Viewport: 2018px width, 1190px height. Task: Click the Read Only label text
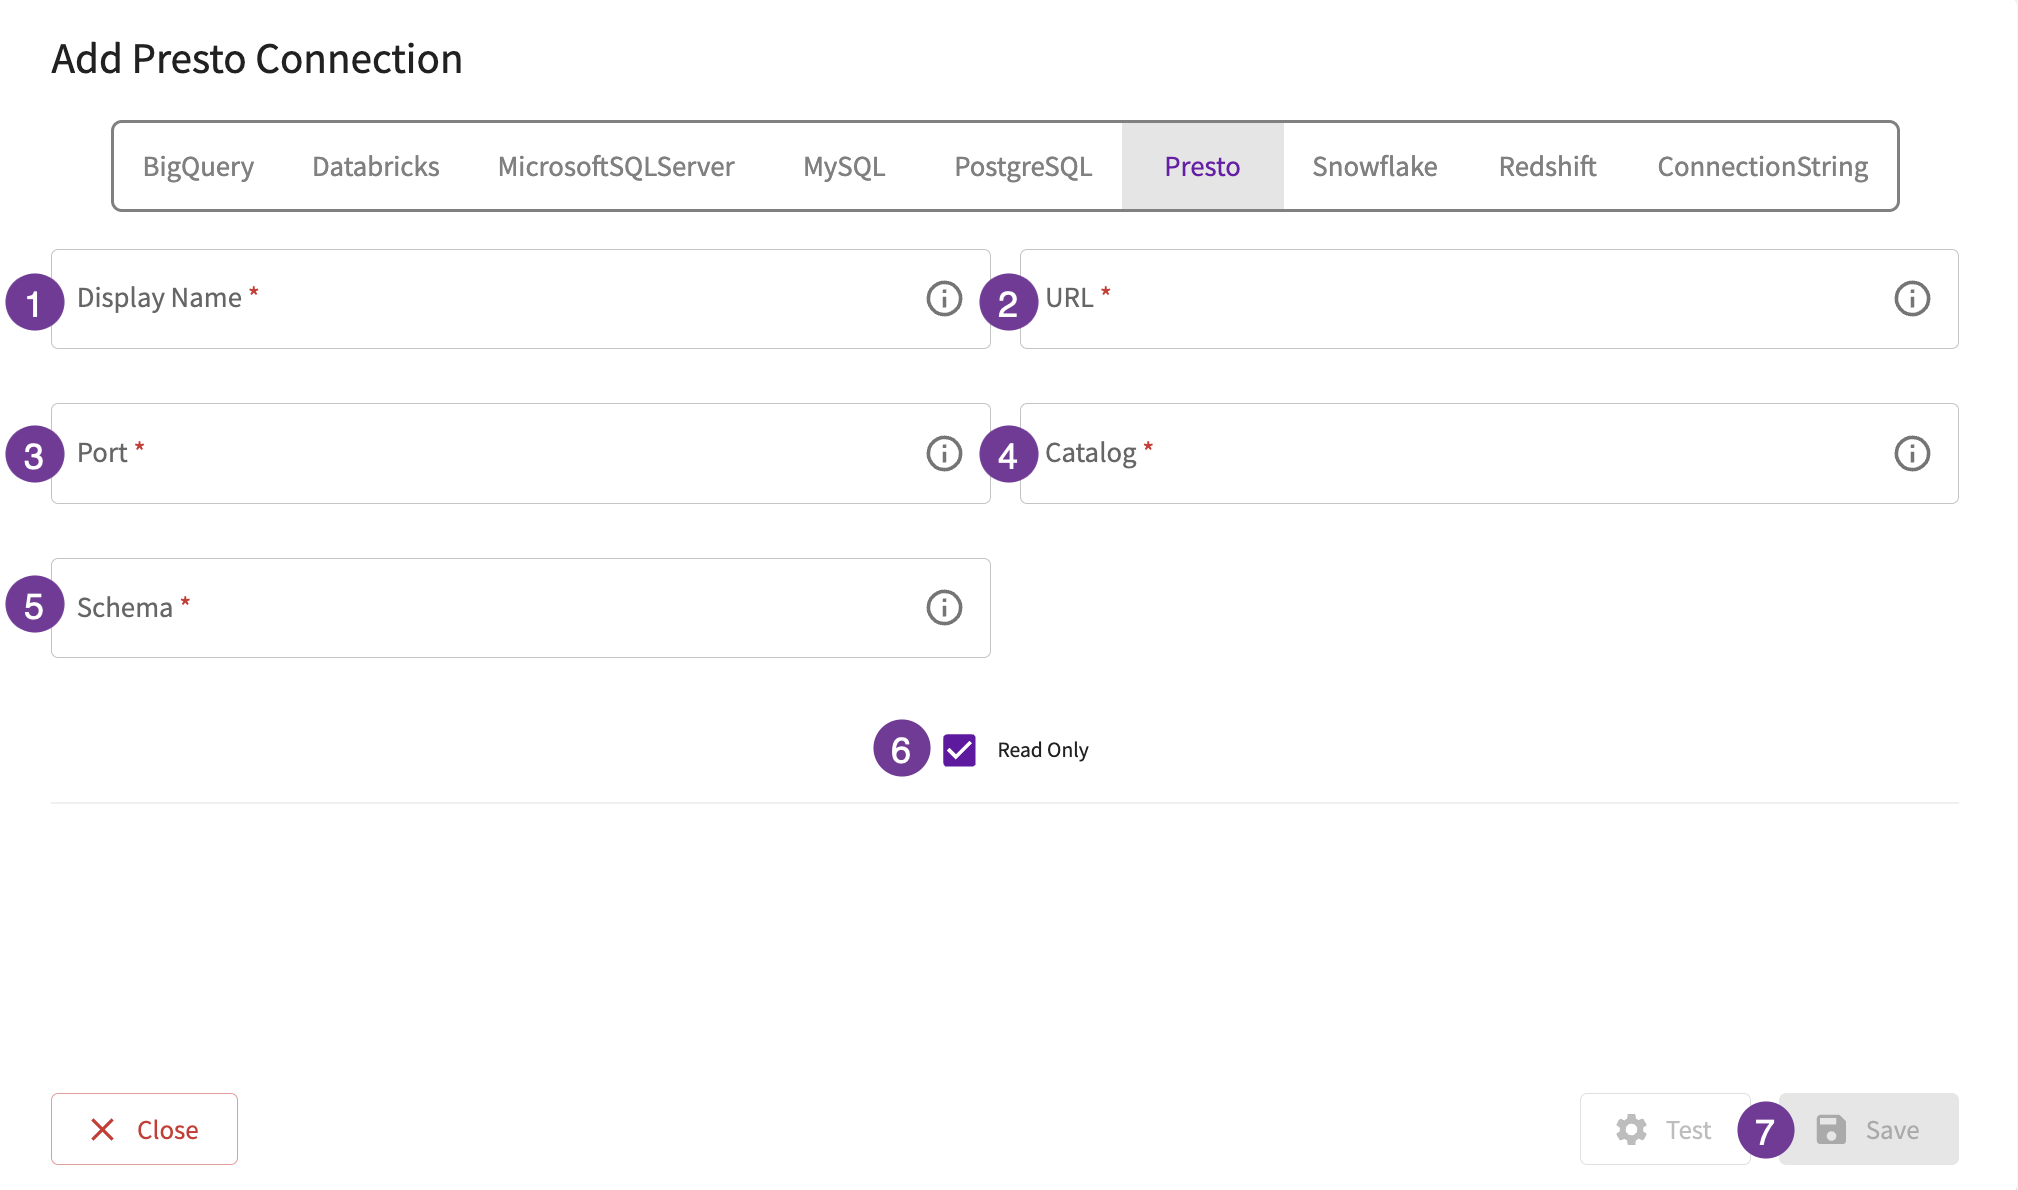(1043, 750)
